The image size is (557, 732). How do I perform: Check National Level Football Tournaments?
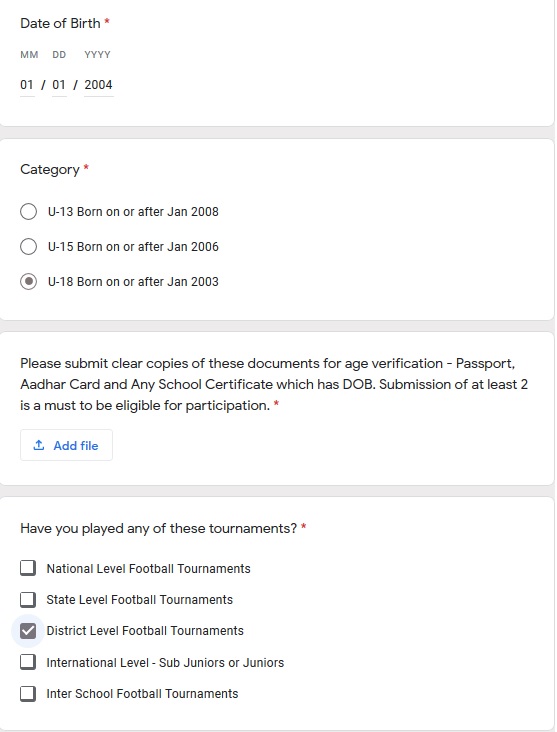[x=28, y=568]
